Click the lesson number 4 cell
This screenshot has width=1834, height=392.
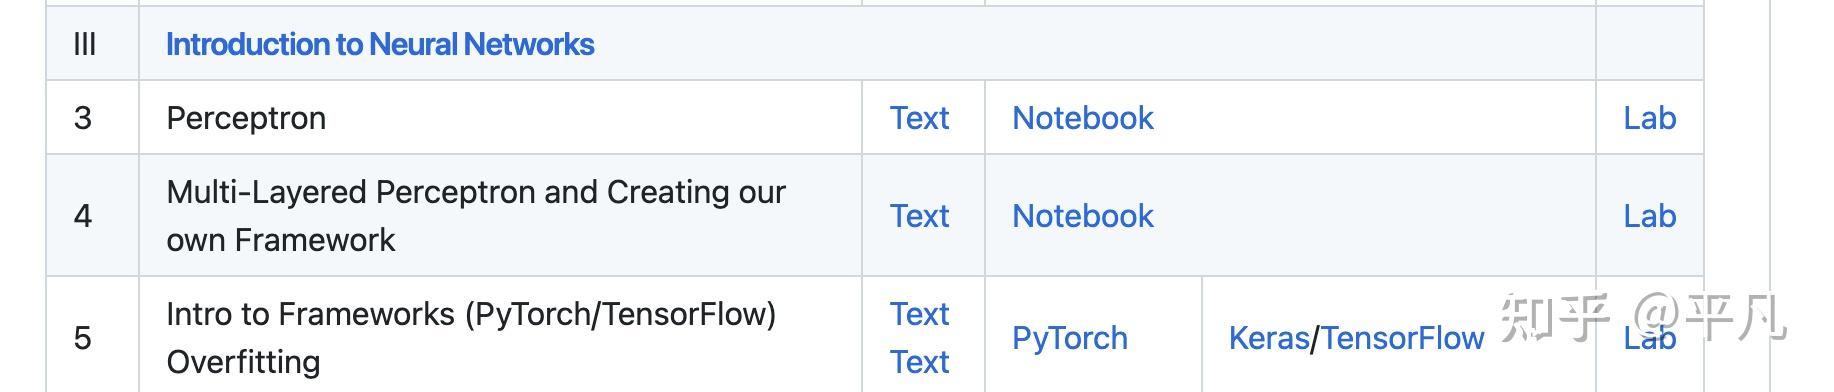tap(92, 216)
